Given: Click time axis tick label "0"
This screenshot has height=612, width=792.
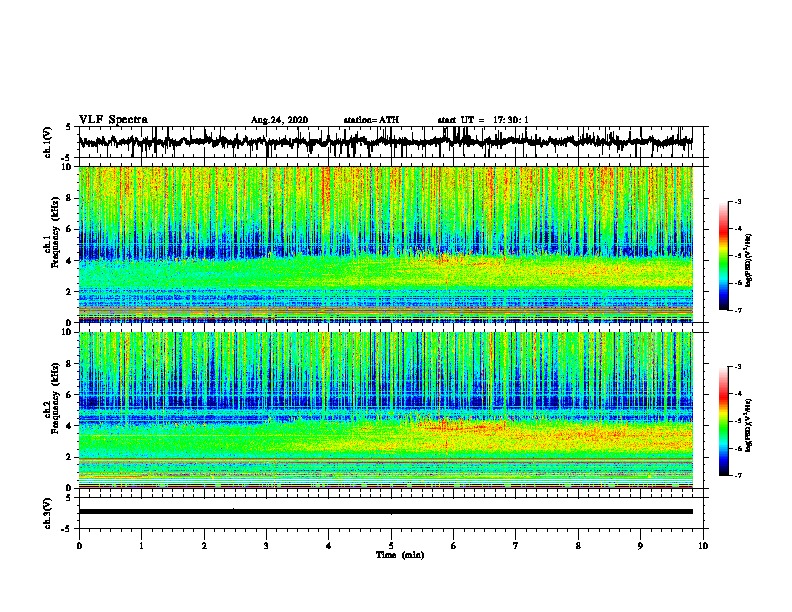Looking at the screenshot, I should (79, 546).
